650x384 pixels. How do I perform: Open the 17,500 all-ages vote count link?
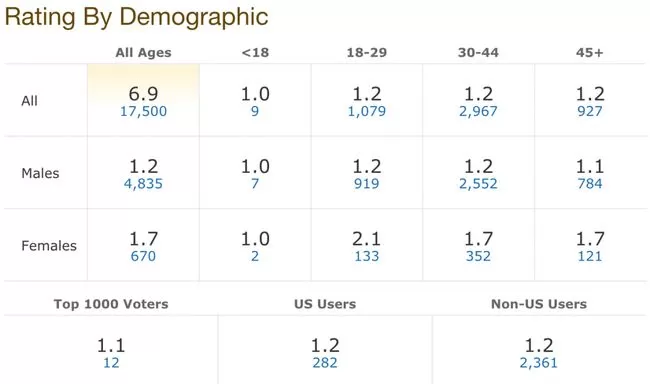[143, 112]
